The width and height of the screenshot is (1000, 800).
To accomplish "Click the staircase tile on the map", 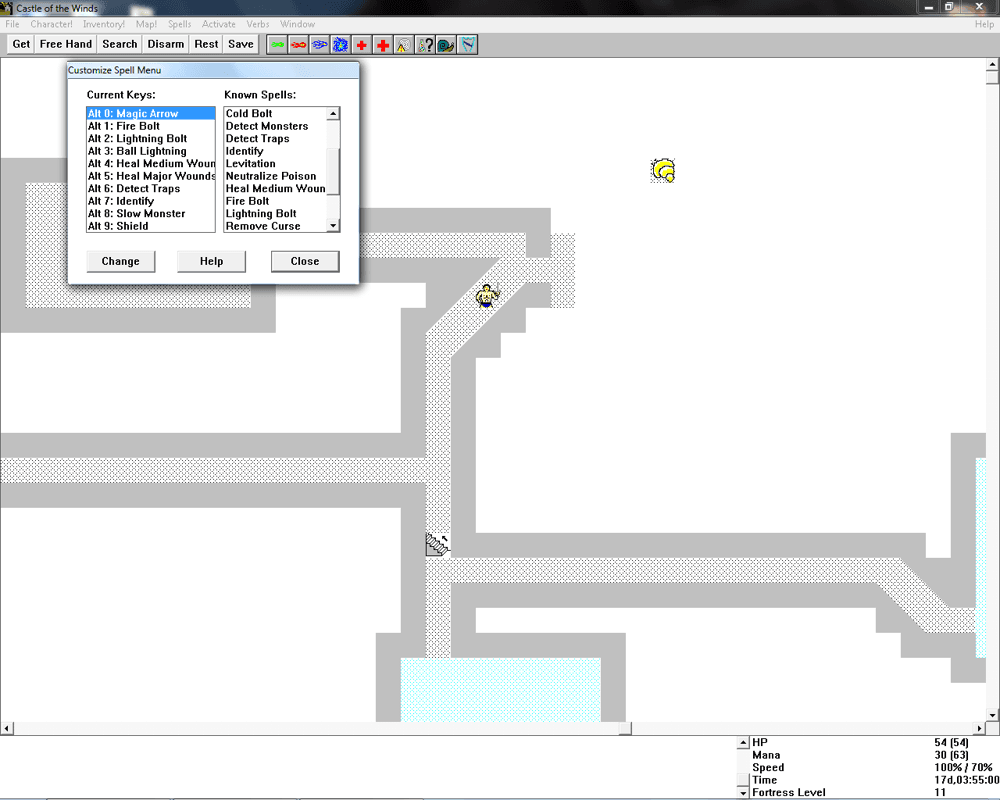I will (x=438, y=545).
